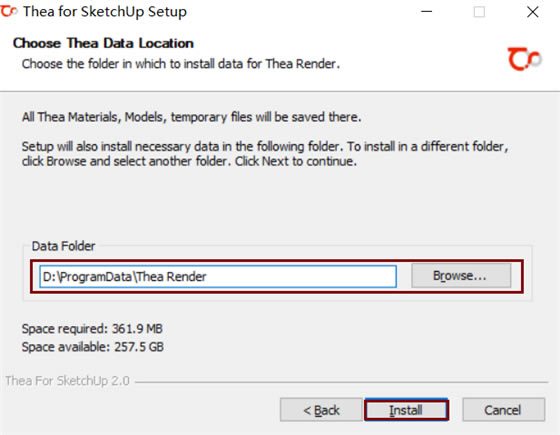Click the separator line beside the branding text
This screenshot has height=435, width=560.
pos(341,382)
